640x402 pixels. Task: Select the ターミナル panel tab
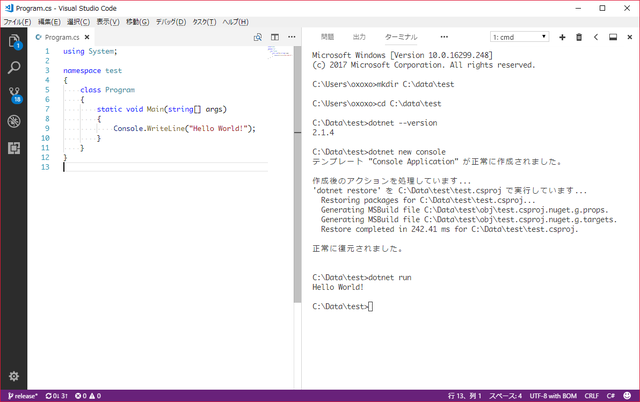coord(401,37)
